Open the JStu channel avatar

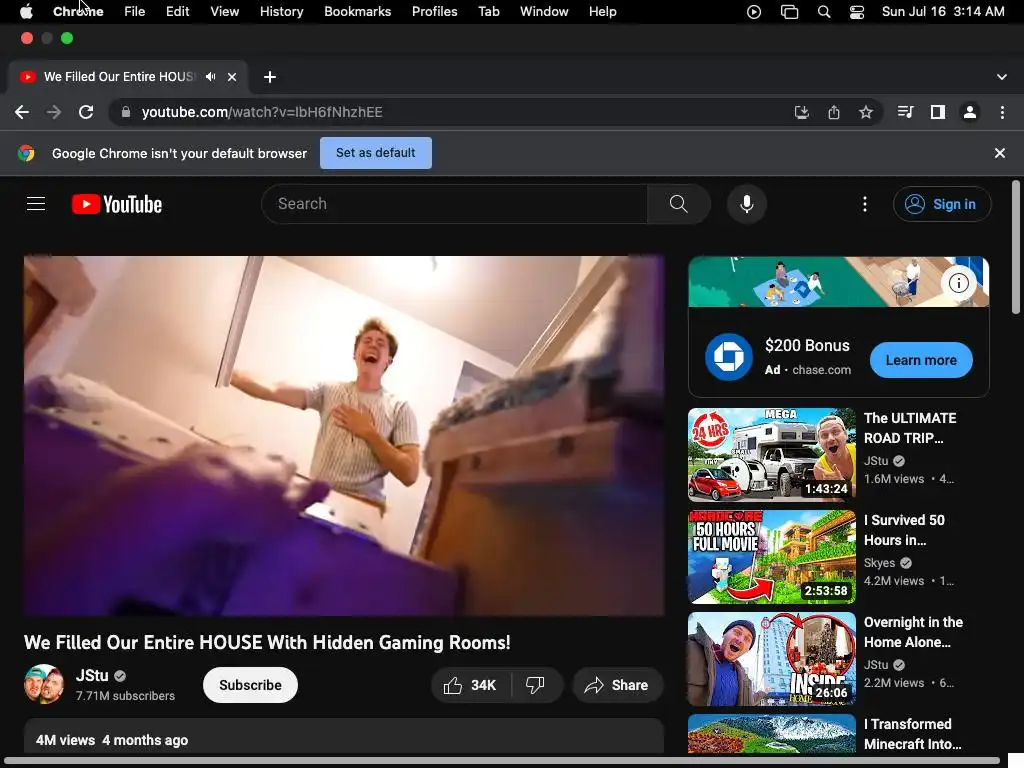click(x=44, y=684)
